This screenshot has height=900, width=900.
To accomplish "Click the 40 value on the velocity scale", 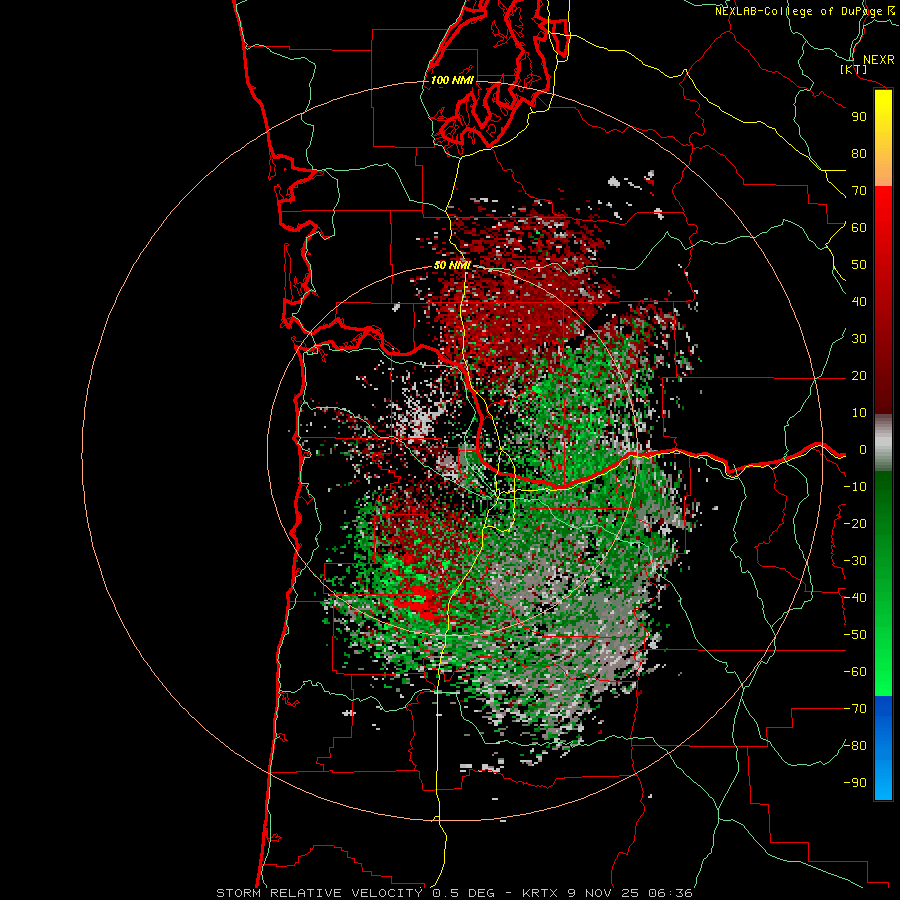I will click(x=859, y=302).
